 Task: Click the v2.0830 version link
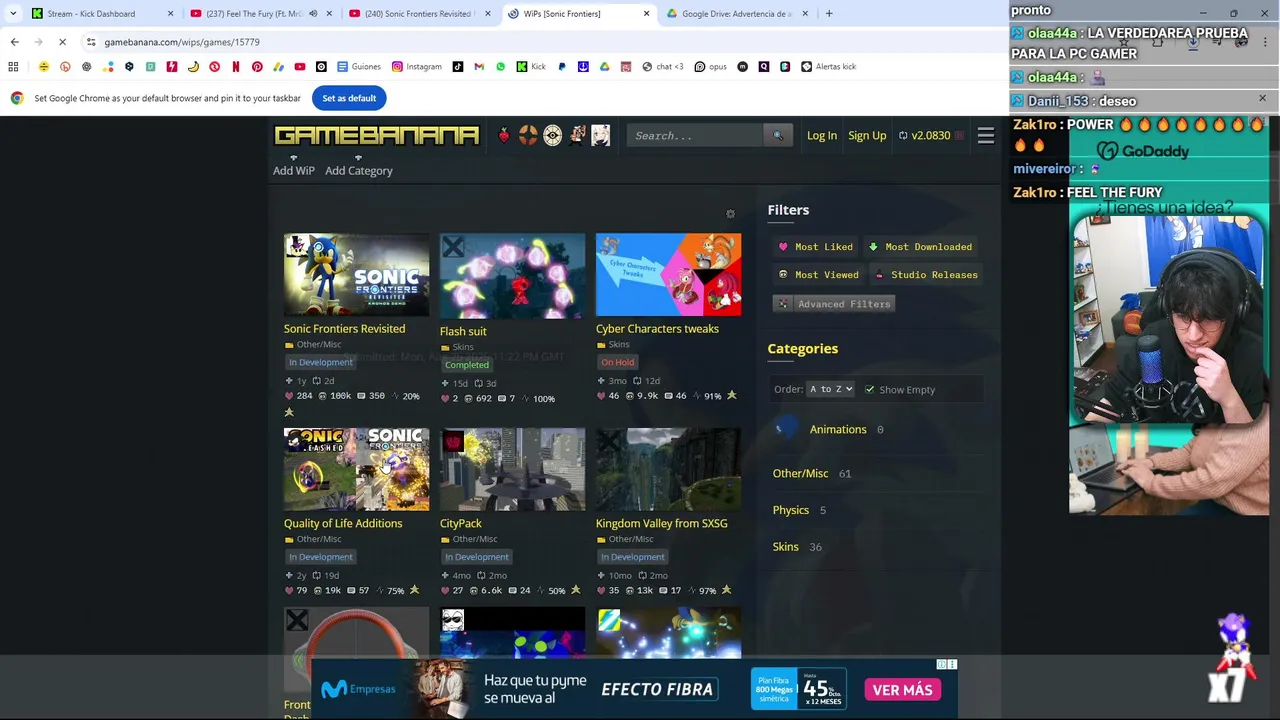(931, 135)
